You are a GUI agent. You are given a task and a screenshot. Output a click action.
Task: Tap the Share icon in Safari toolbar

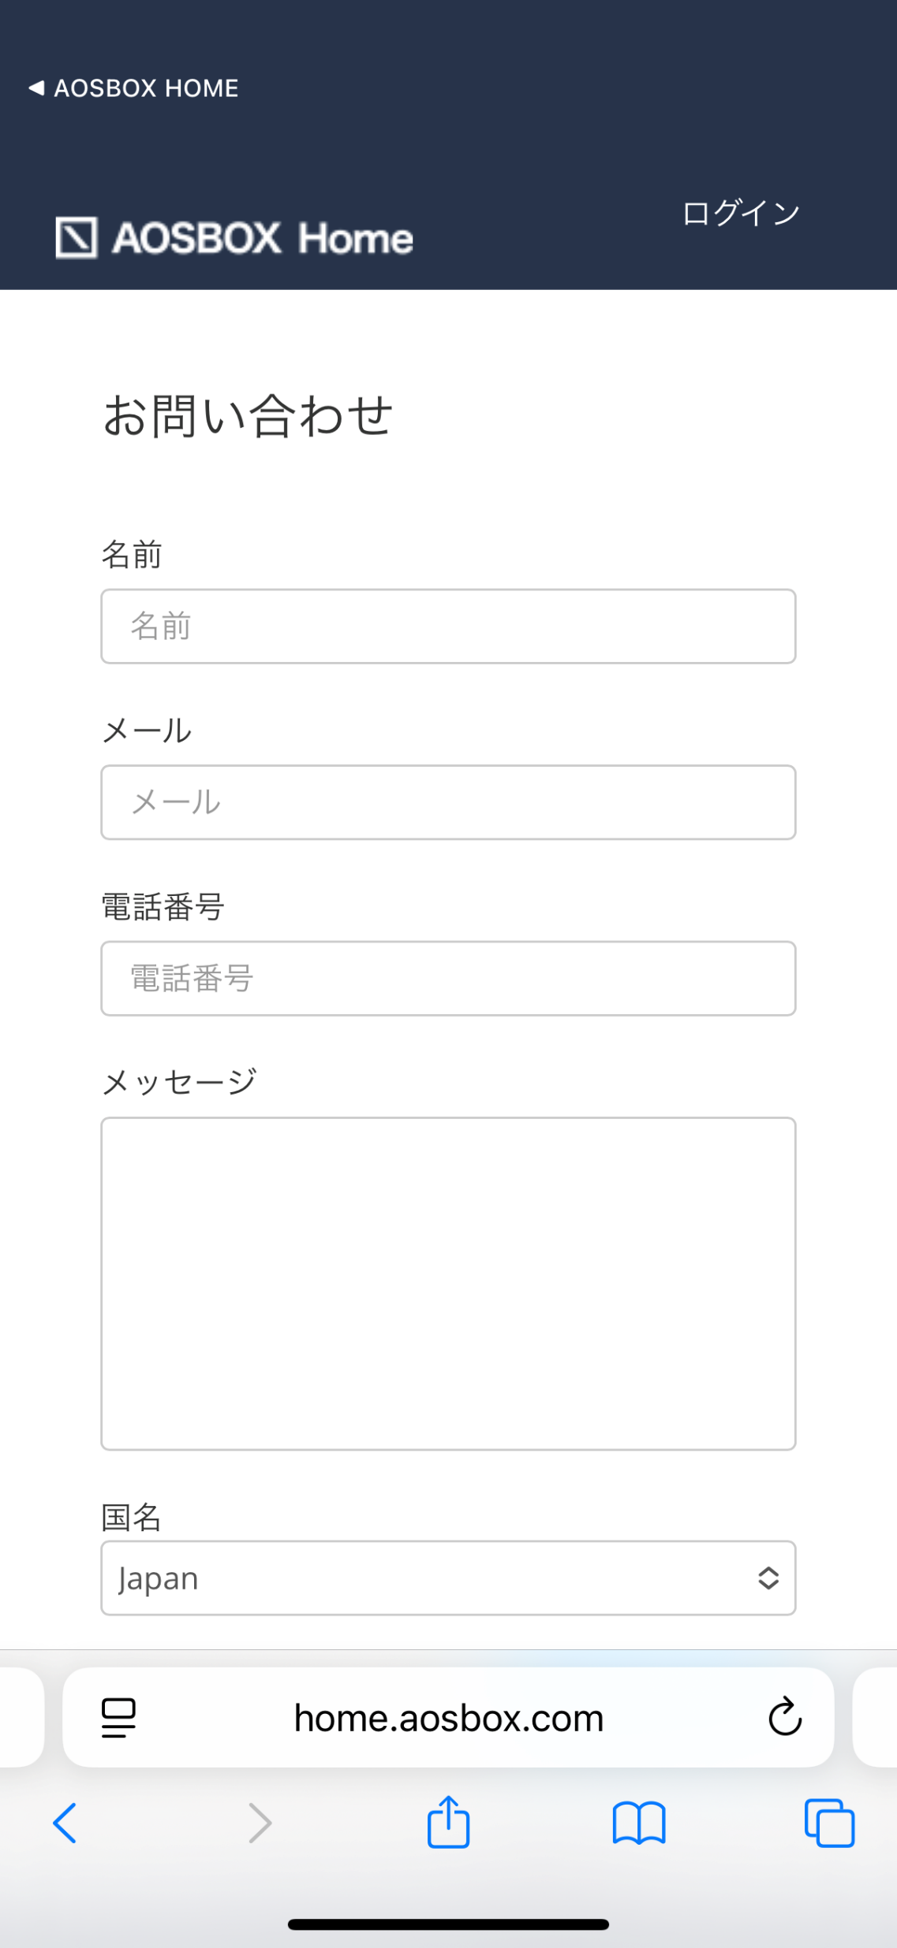pos(447,1822)
